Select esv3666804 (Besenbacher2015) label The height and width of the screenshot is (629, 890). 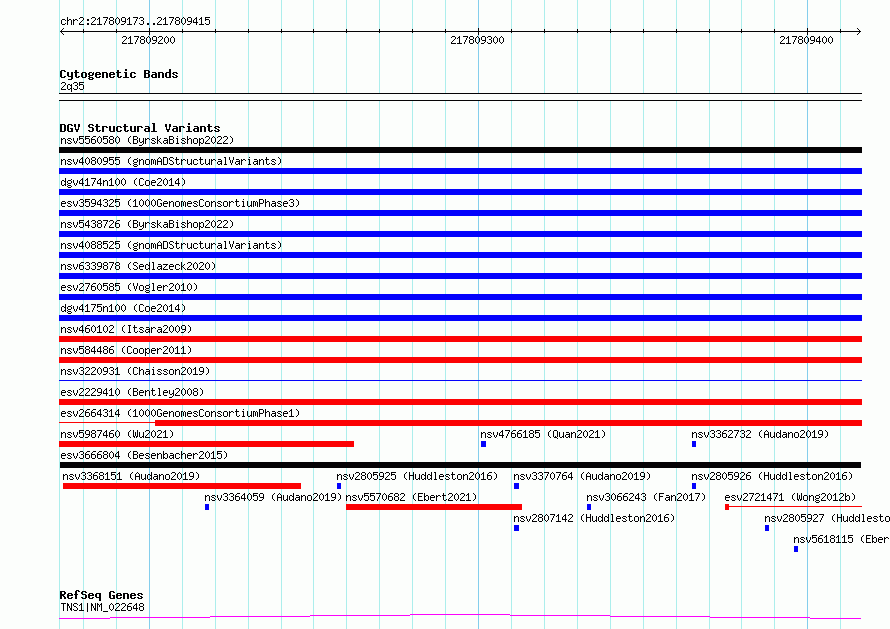click(144, 455)
